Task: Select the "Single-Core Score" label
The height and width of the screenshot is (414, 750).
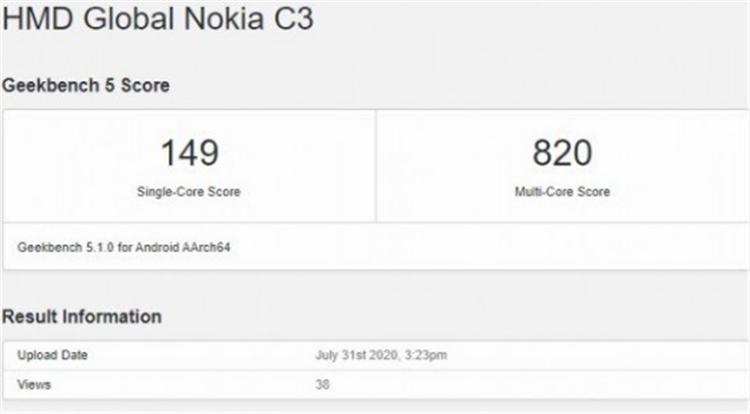Action: pos(189,191)
